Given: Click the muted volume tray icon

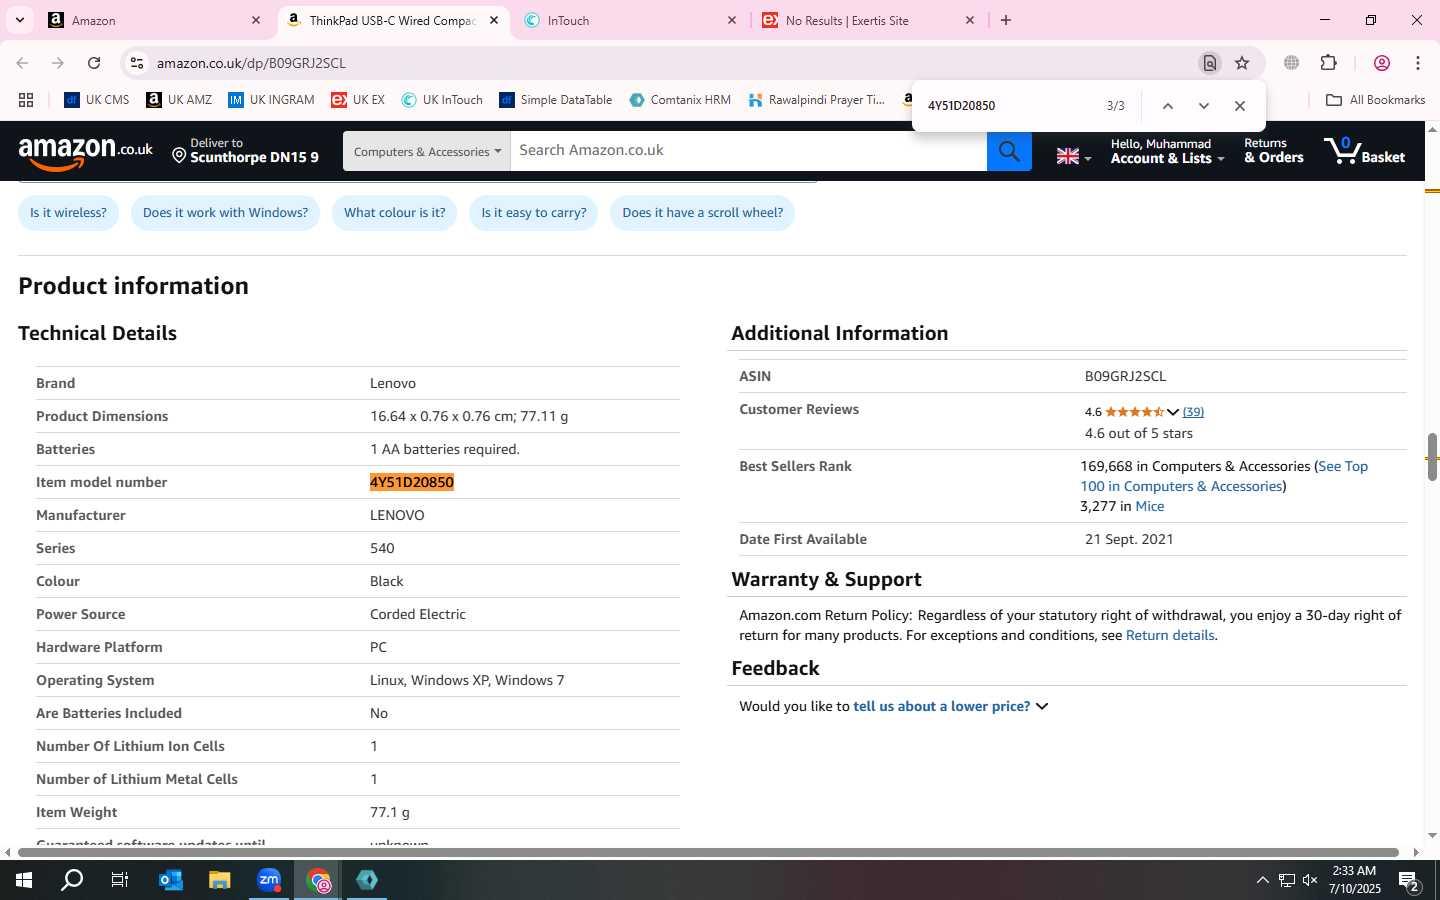Looking at the screenshot, I should 1310,881.
